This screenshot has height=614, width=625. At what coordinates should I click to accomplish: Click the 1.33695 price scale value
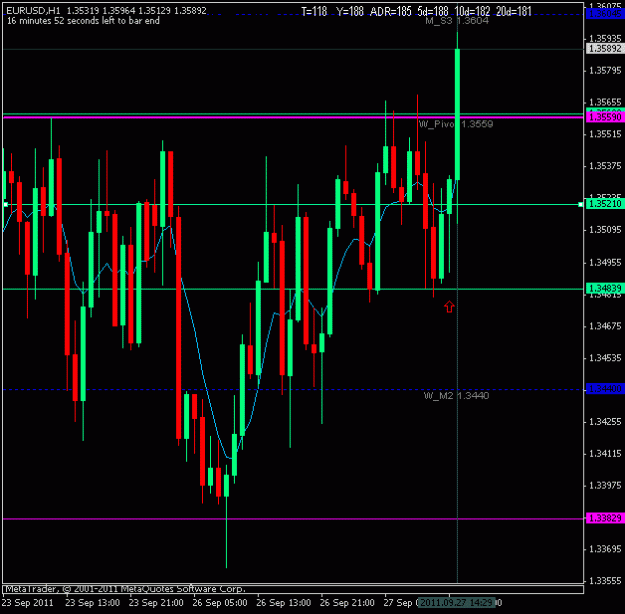pos(605,549)
